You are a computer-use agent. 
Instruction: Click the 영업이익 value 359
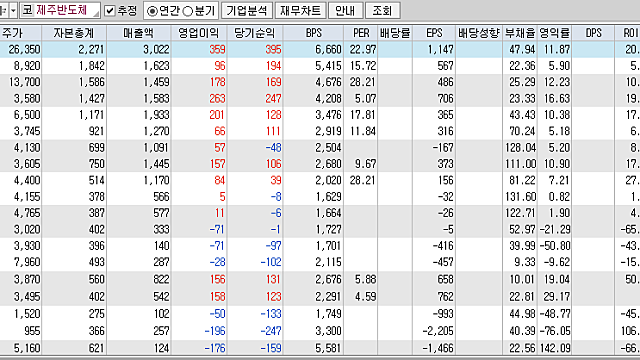click(217, 50)
